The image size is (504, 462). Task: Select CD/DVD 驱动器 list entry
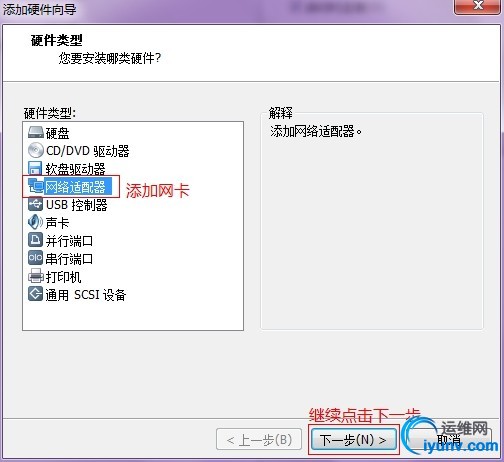tap(87, 151)
